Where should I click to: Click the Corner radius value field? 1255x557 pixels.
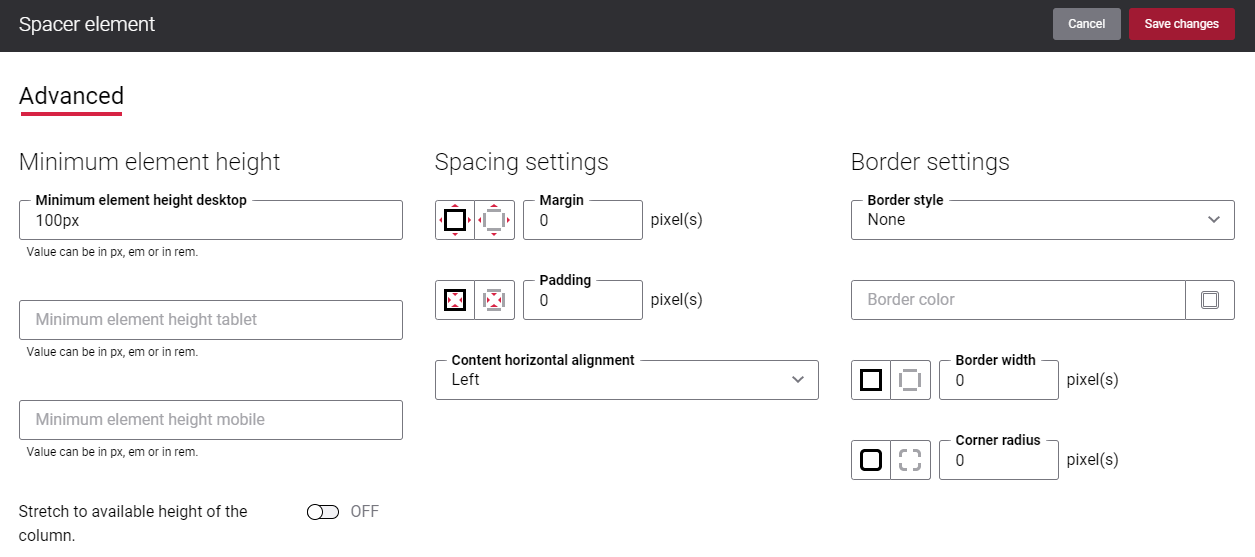pyautogui.click(x=999, y=460)
